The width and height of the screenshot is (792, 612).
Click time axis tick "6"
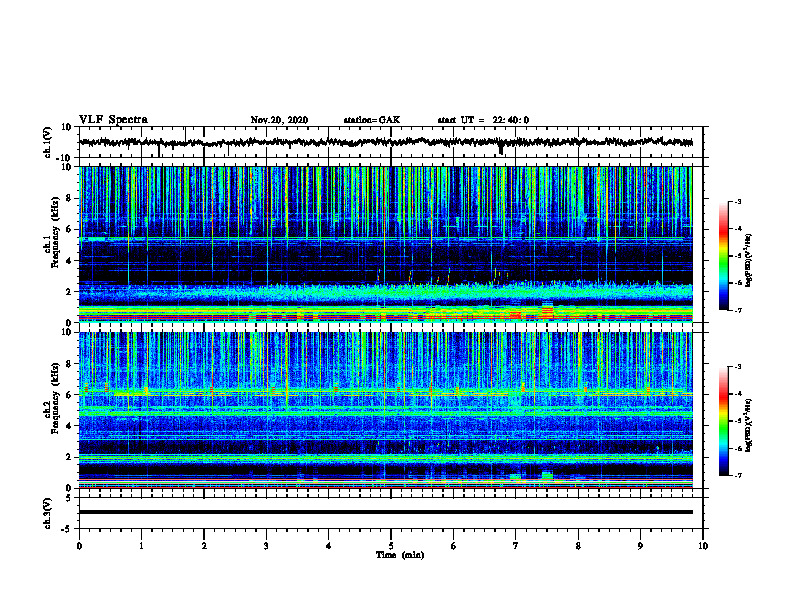[x=454, y=546]
